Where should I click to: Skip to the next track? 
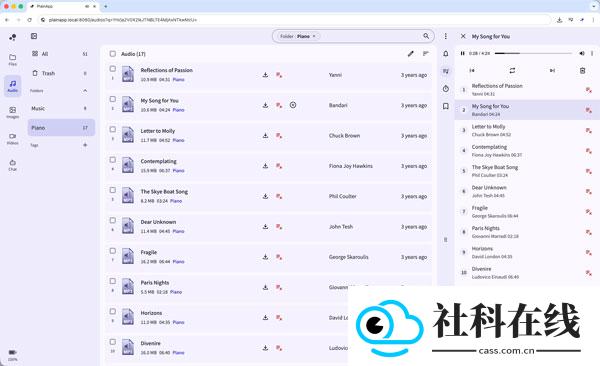[552, 70]
